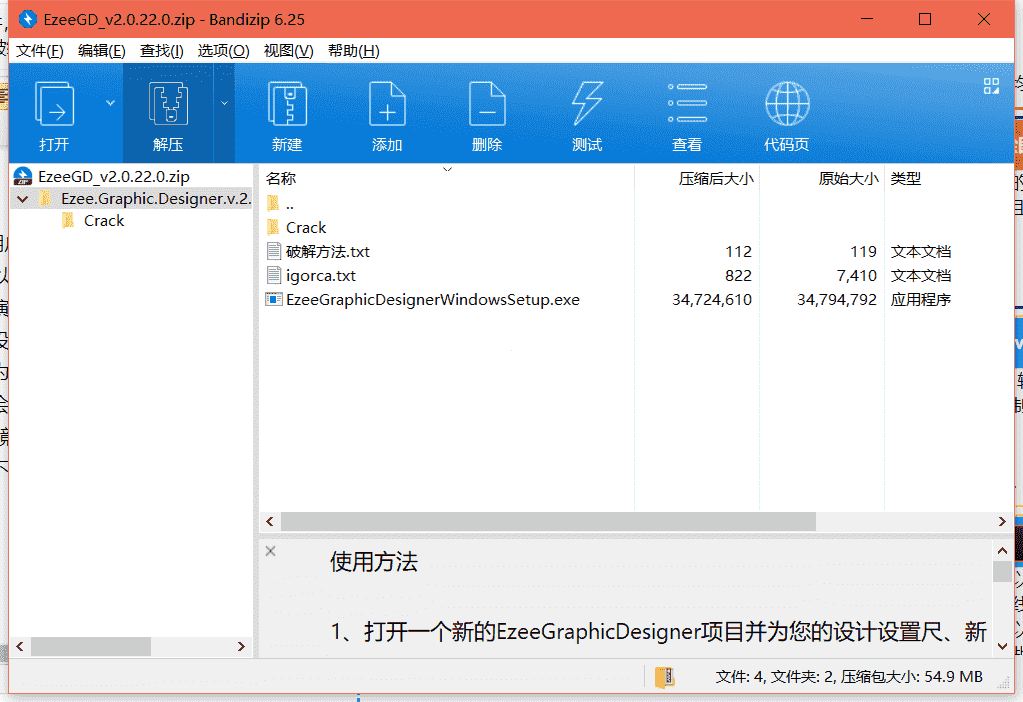This screenshot has height=702, width=1023.
Task: Click the igorca.txt file name
Action: (x=320, y=276)
